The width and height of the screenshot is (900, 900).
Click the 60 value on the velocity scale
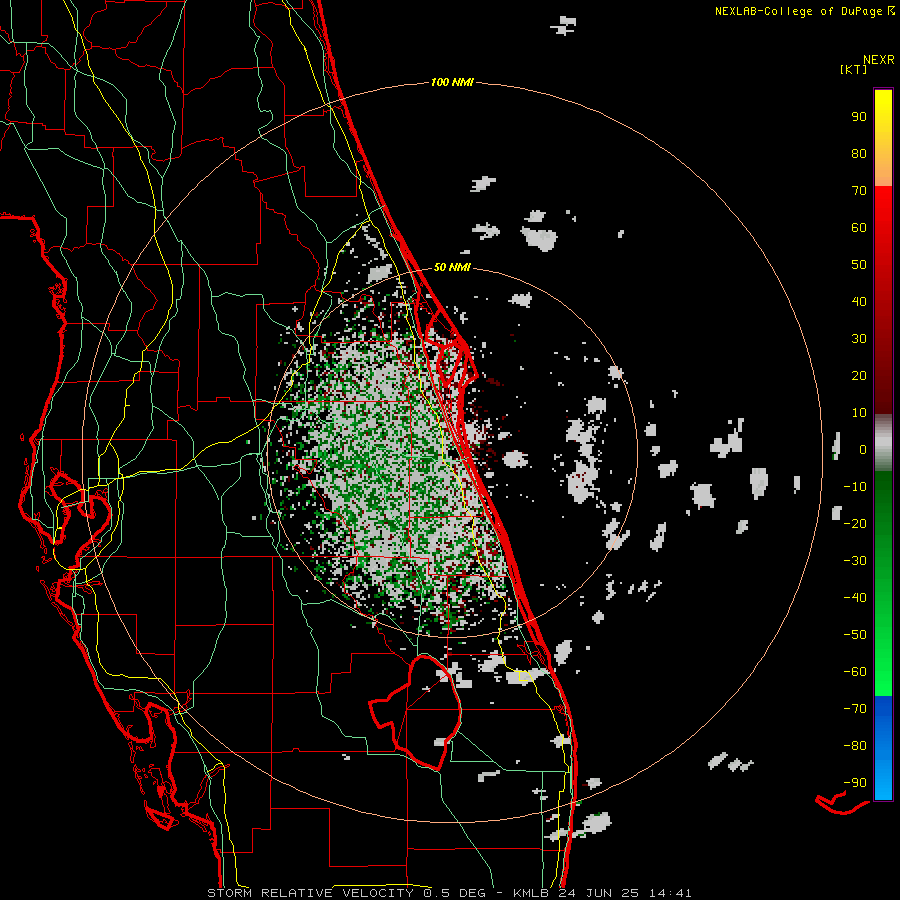[859, 228]
